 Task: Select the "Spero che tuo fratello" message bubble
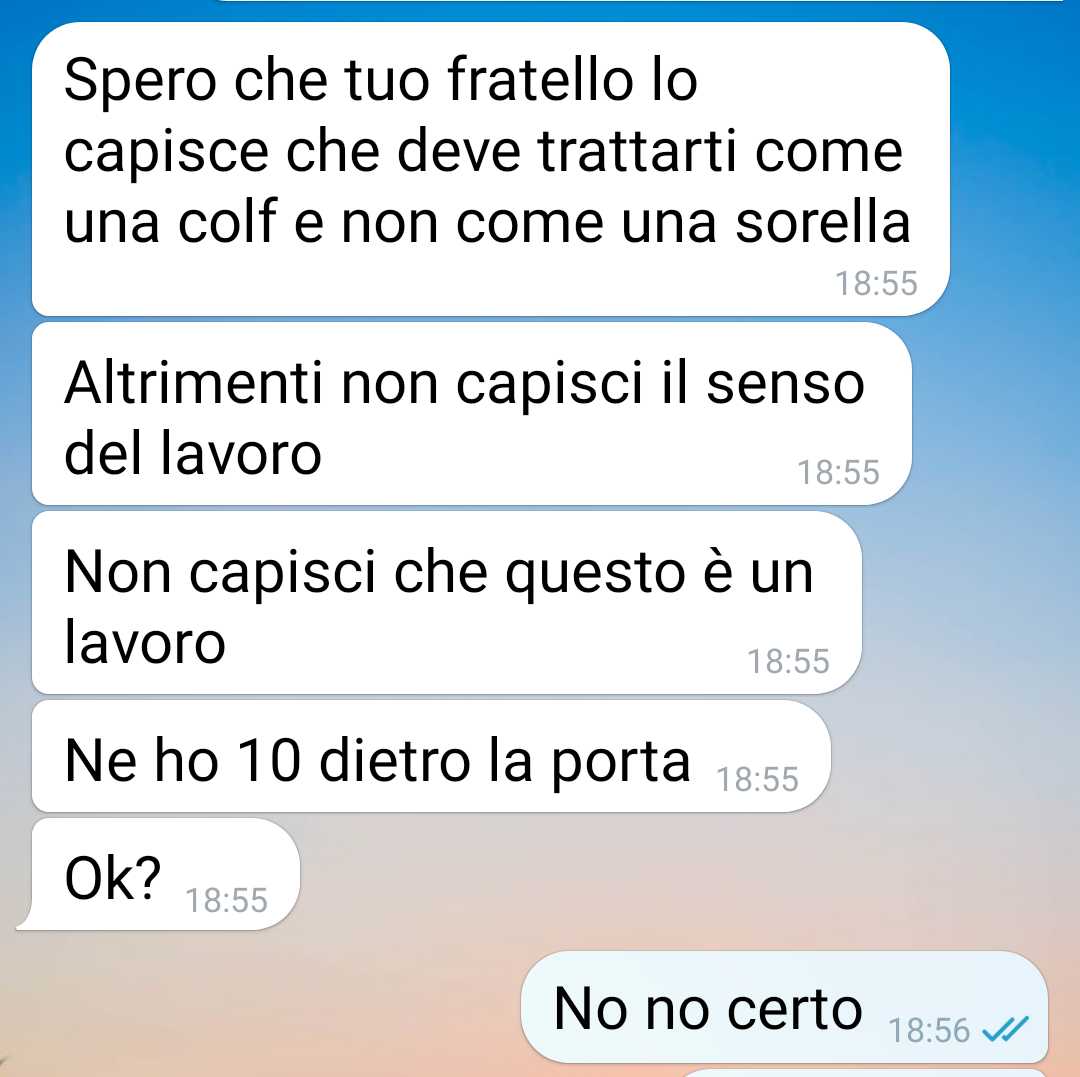pyautogui.click(x=490, y=169)
